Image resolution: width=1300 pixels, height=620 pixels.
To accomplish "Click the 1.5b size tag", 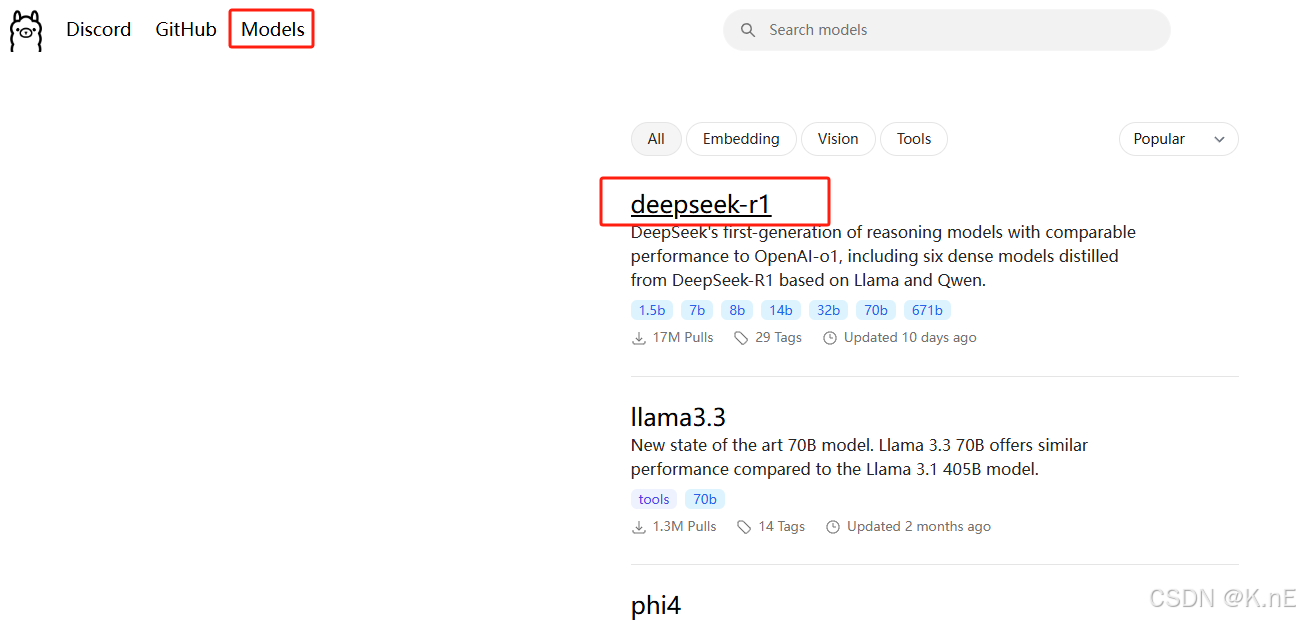I will [652, 310].
